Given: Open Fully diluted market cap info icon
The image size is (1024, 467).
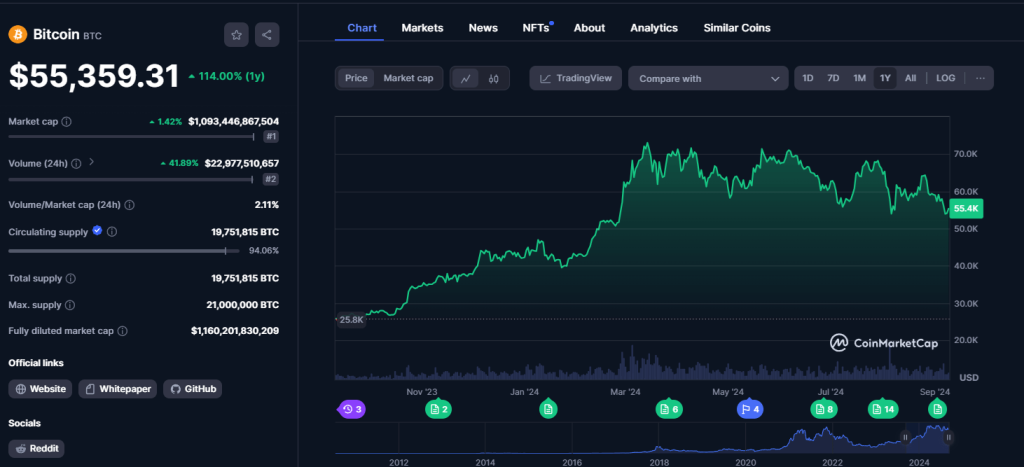Looking at the screenshot, I should pos(122,331).
